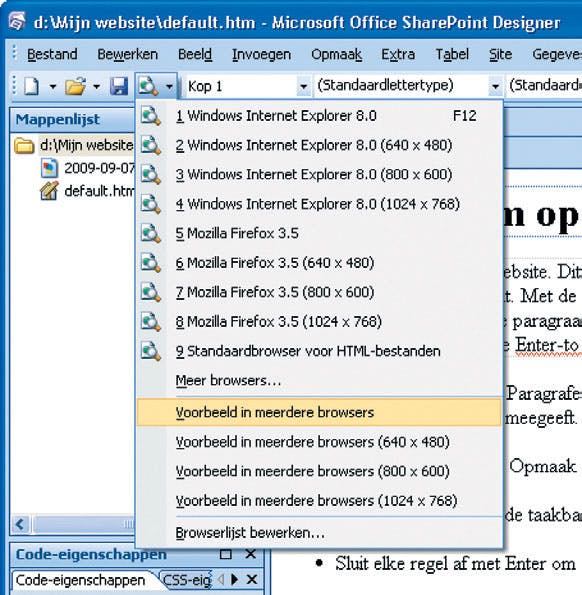Click icon beside Mozilla Firefox 3.5 (640 x 480)
Viewport: 582px width, 595px height.
point(151,263)
